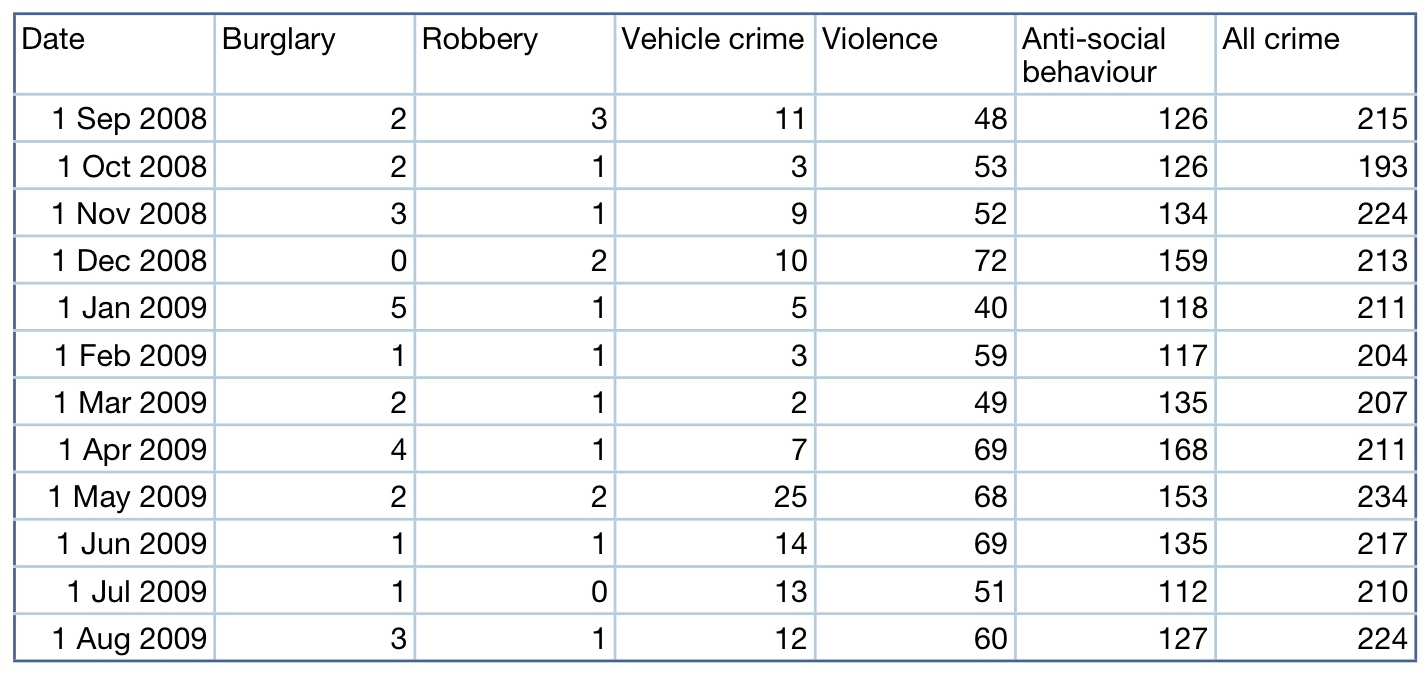This screenshot has width=1427, height=676.
Task: Select the Burglary column header
Action: click(x=279, y=40)
